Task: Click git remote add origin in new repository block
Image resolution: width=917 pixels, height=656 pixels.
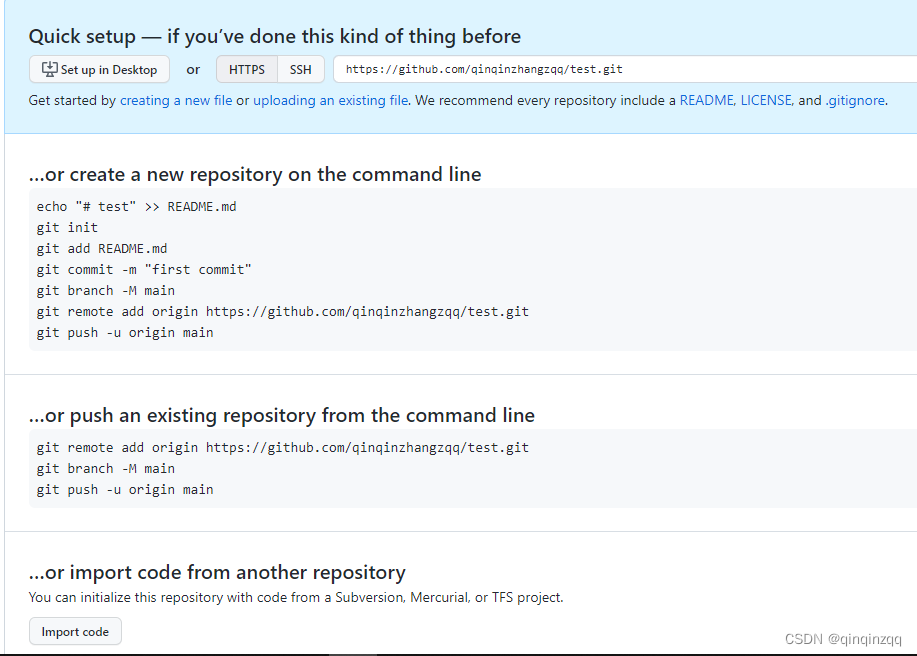Action: coord(282,312)
